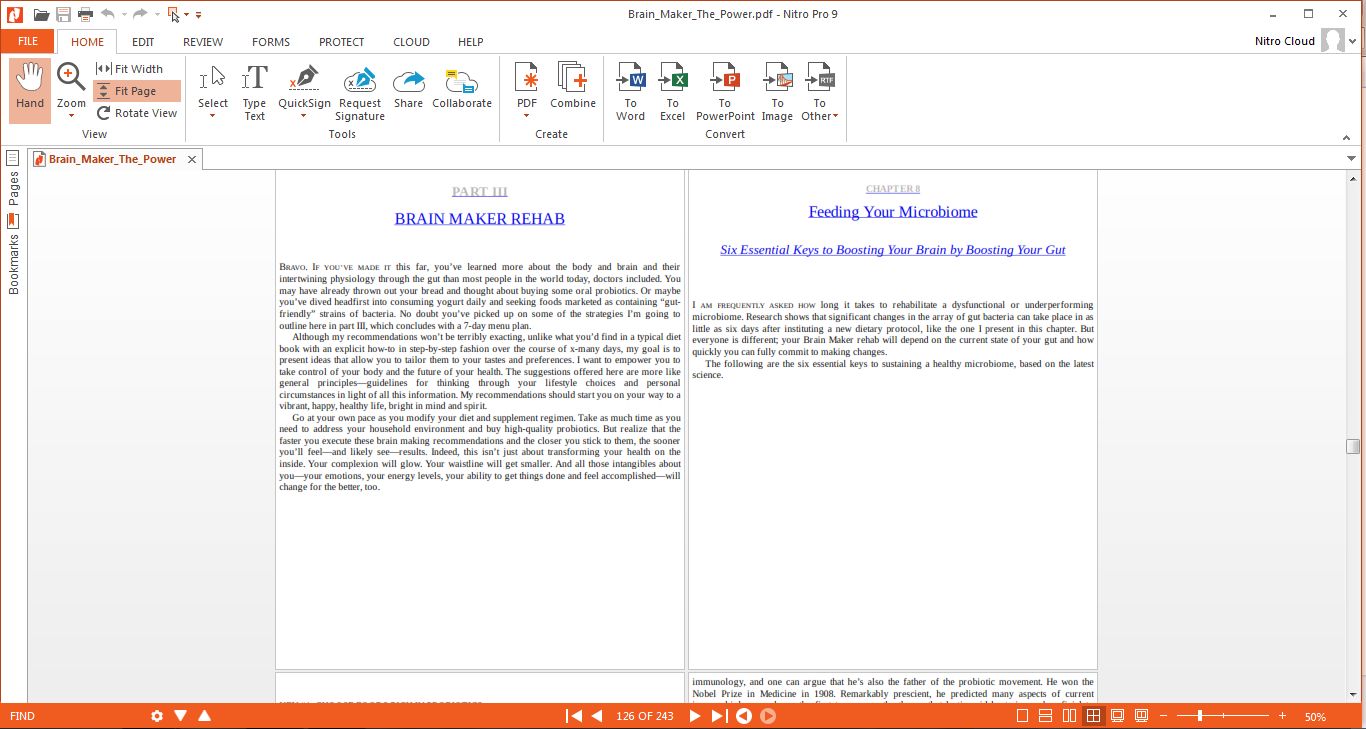The image size is (1366, 729).
Task: Switch to facing pages layout
Action: [x=1070, y=716]
